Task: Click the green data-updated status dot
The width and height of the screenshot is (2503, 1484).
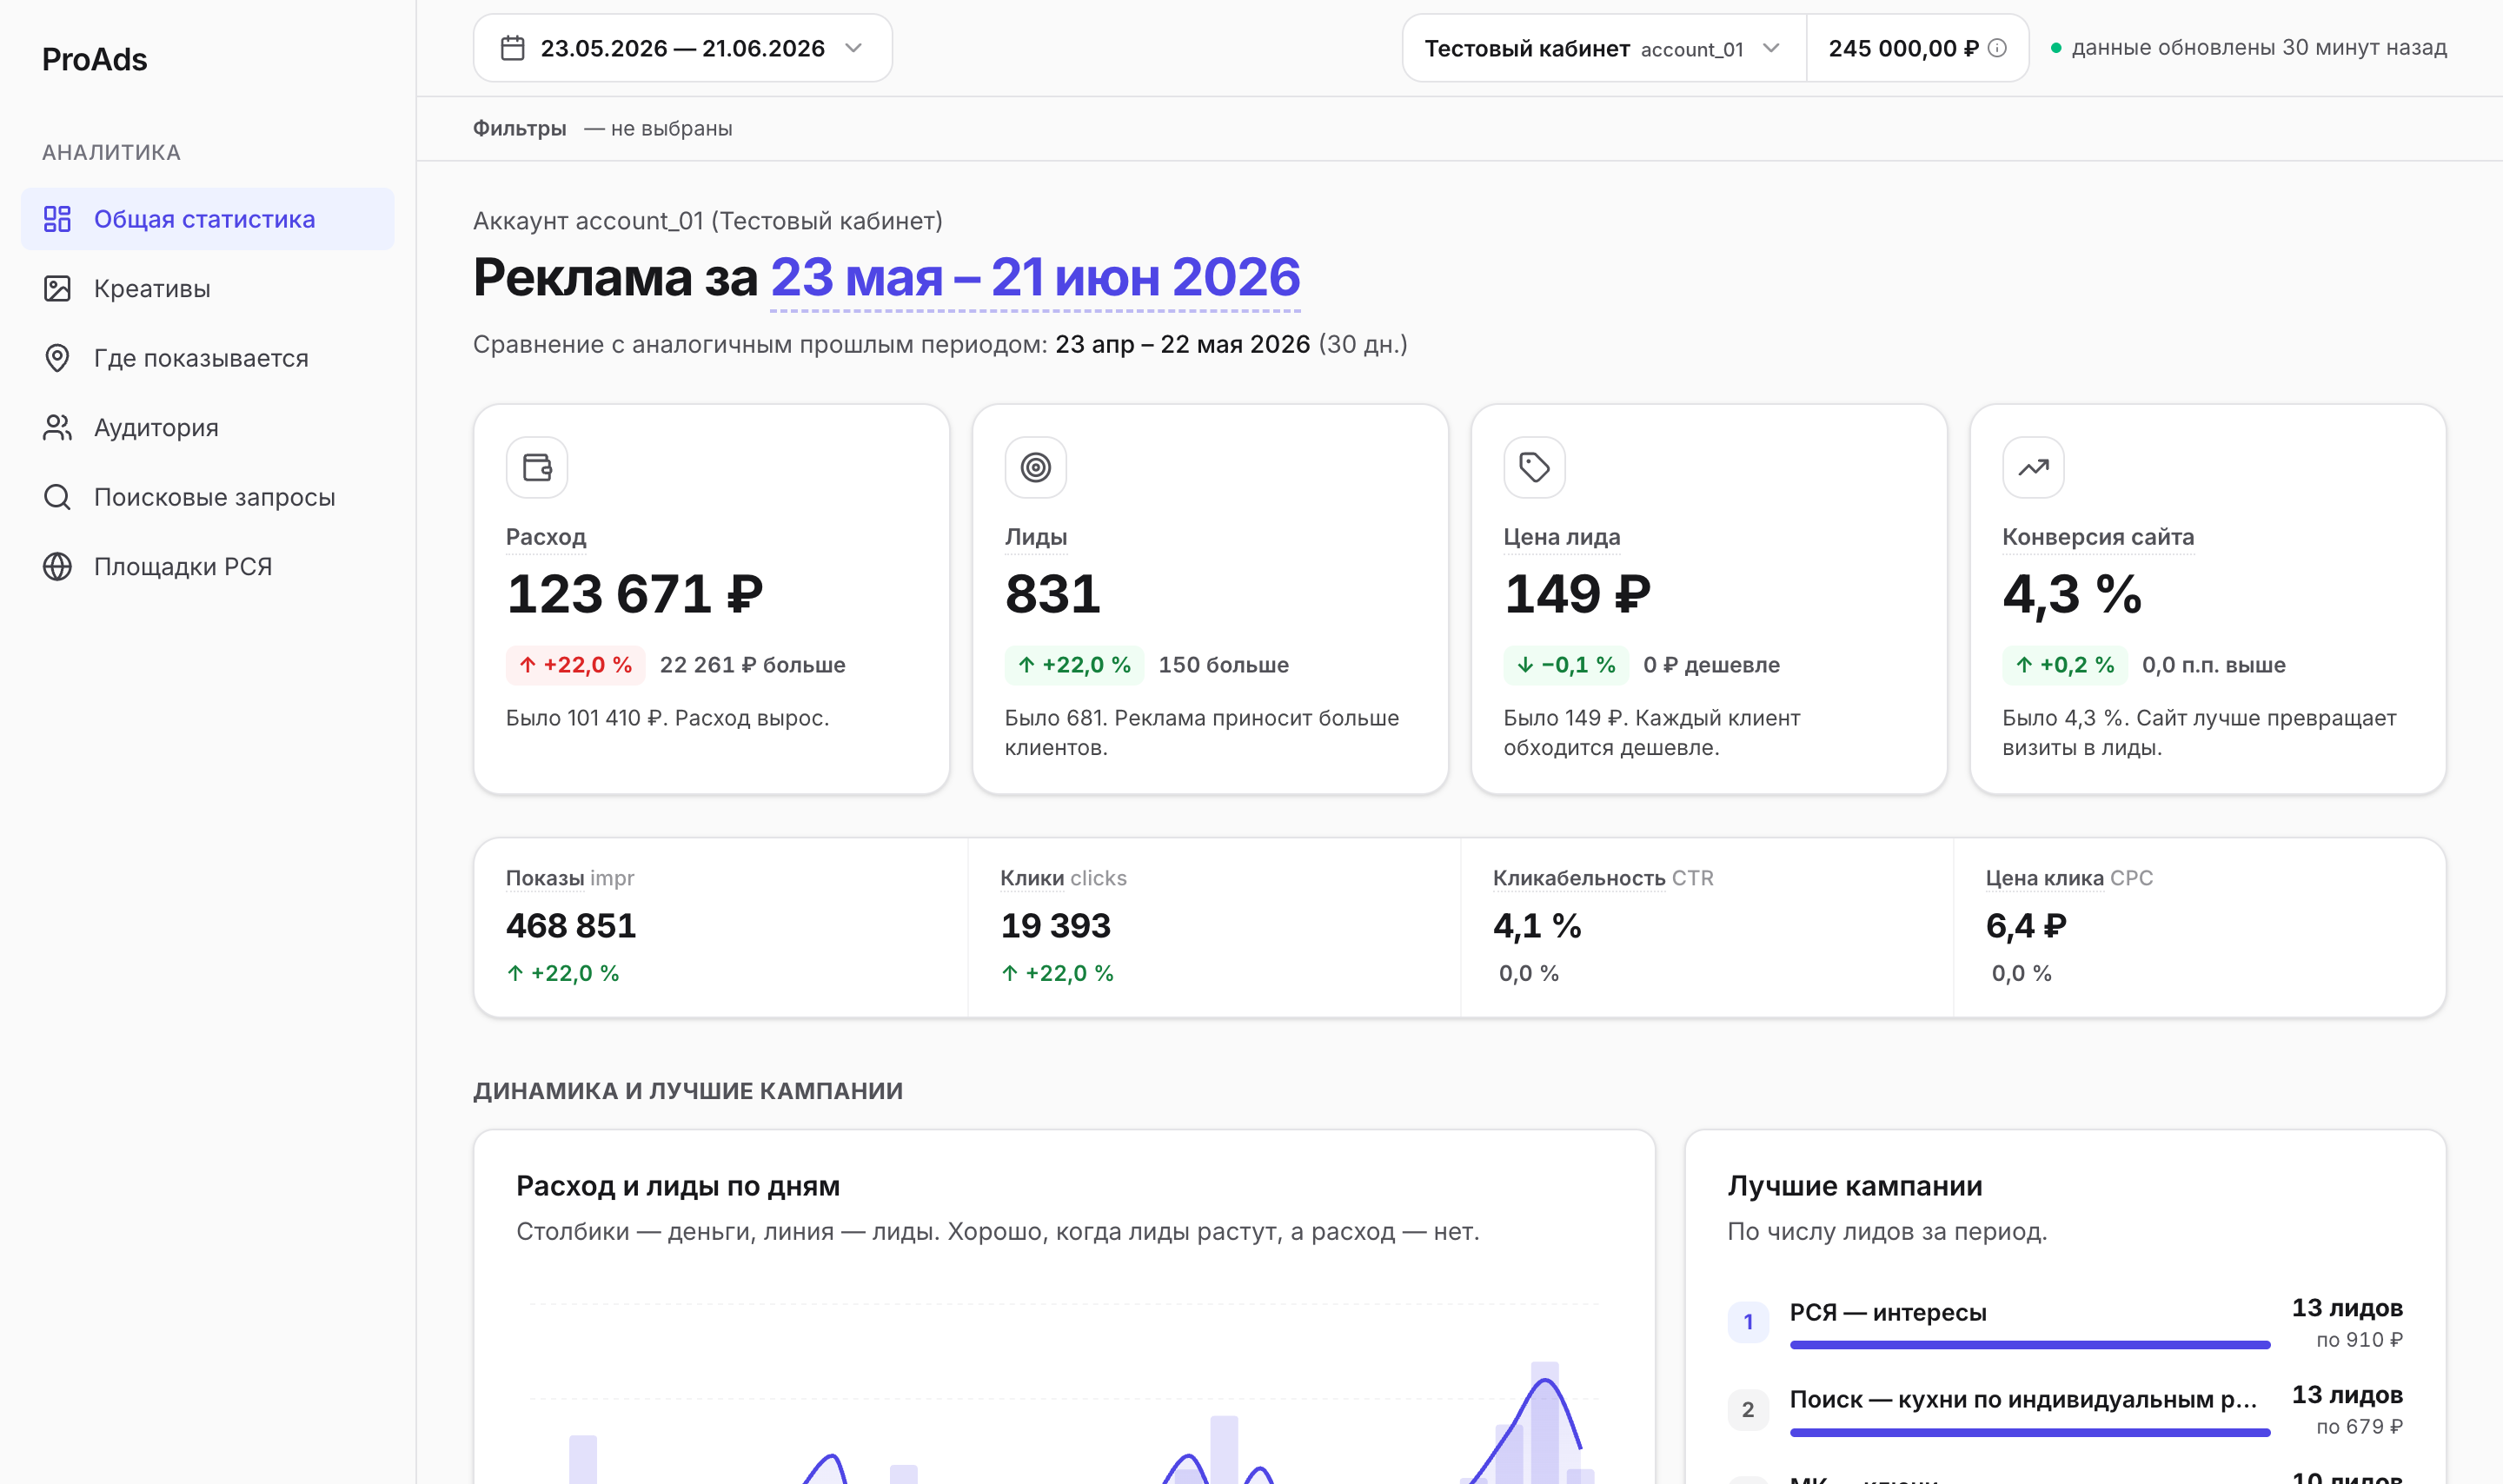Action: [x=2056, y=48]
